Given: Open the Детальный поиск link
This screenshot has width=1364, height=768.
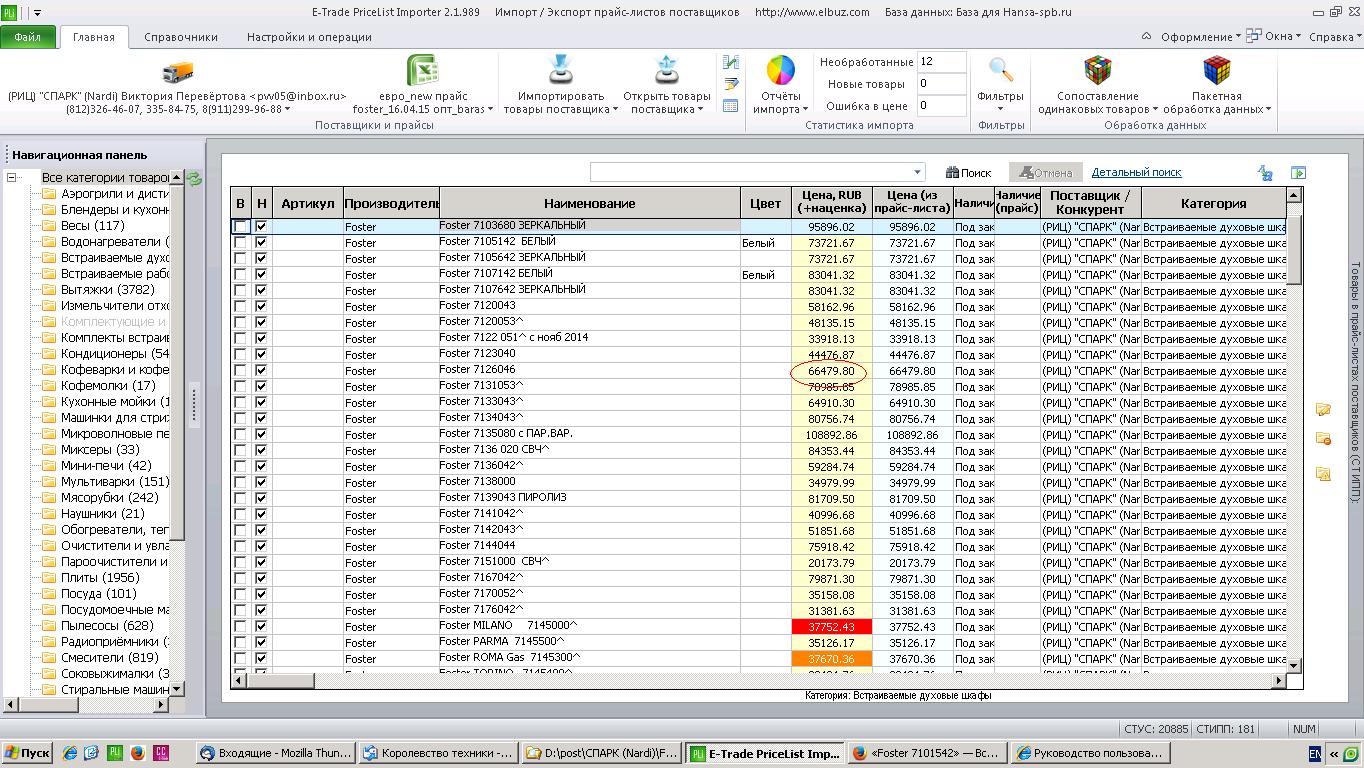Looking at the screenshot, I should click(x=1136, y=172).
